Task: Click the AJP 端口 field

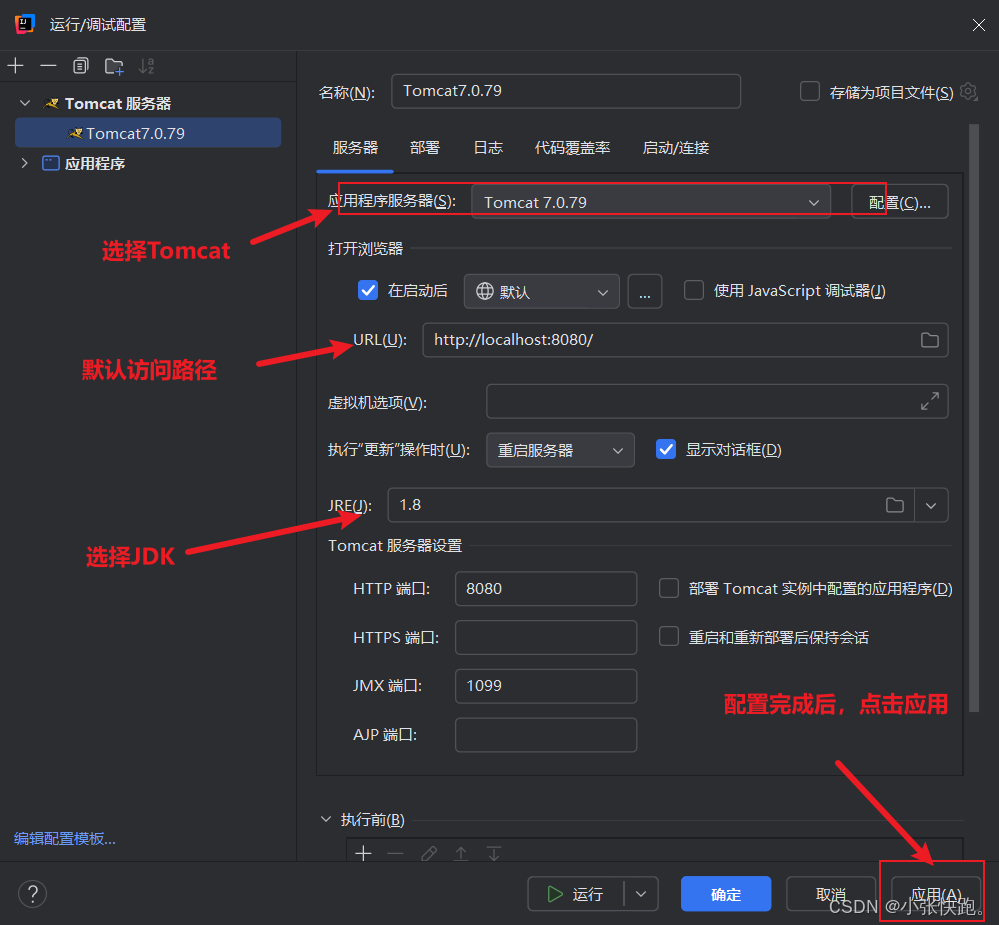Action: [546, 735]
